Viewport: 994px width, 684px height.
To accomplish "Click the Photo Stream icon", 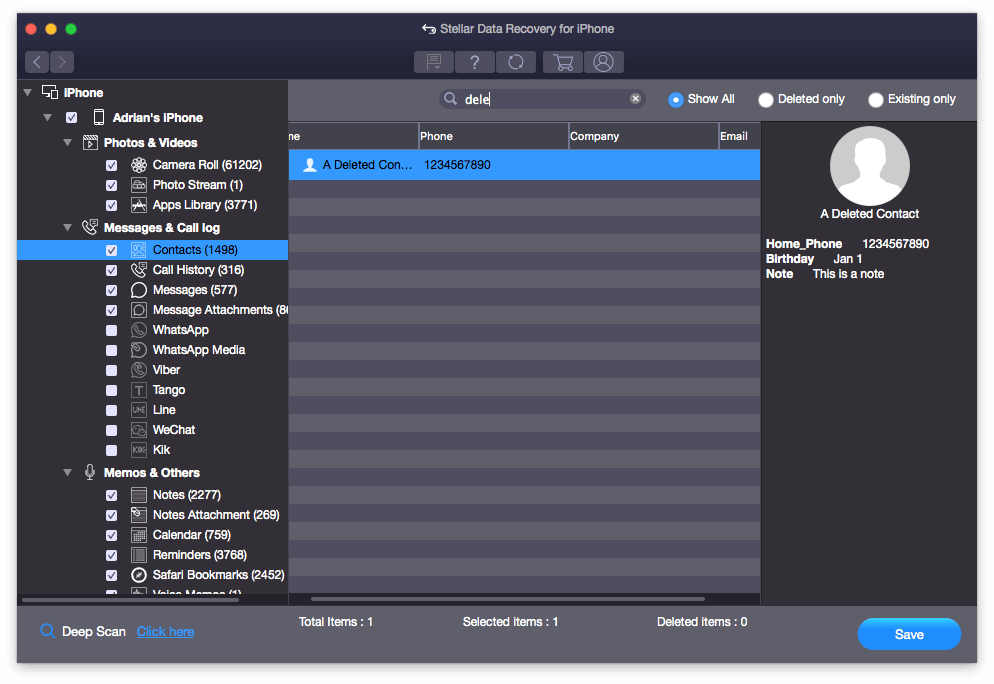I will point(139,185).
